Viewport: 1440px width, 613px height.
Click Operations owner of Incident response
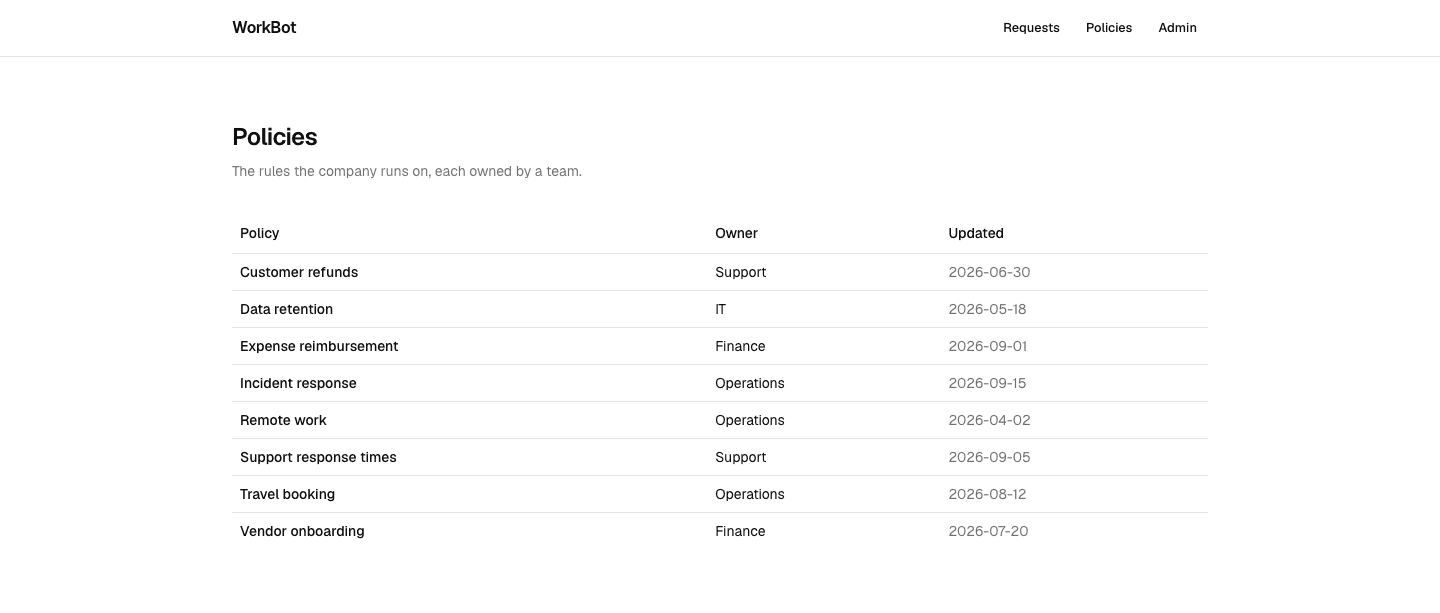(x=750, y=383)
